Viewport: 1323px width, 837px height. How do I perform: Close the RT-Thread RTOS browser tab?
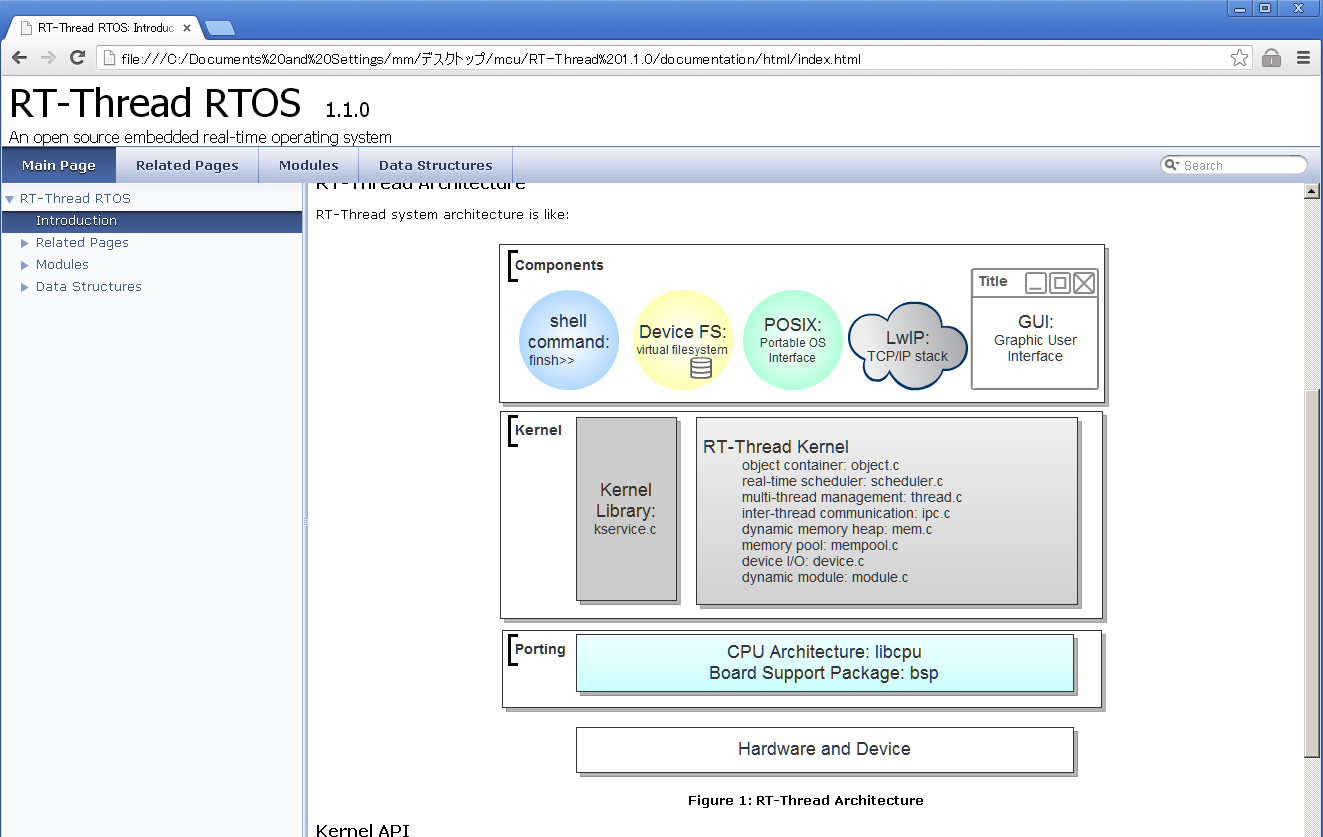point(187,28)
